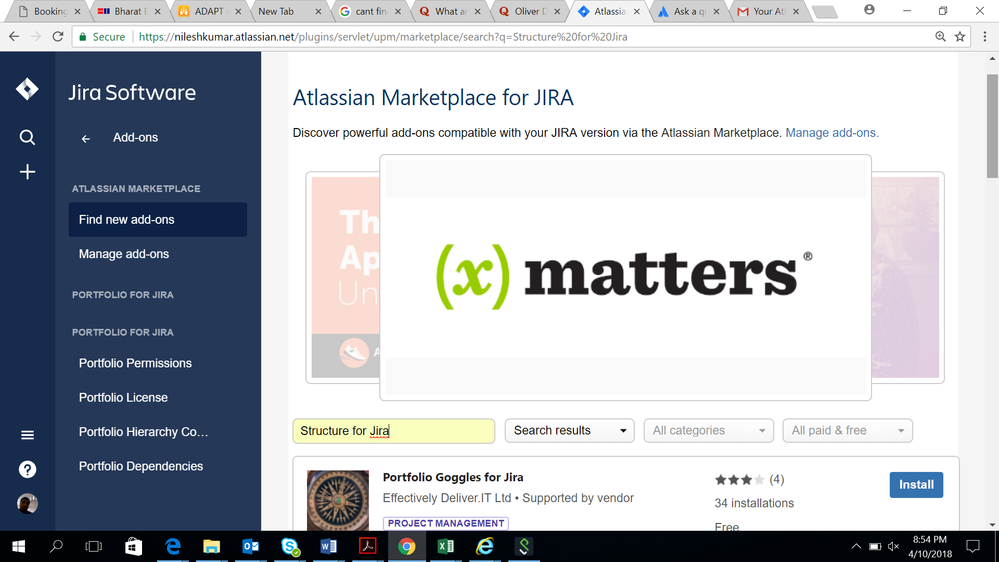999x562 pixels.
Task: Click the star rating for Portfolio Goggles
Action: (x=739, y=480)
